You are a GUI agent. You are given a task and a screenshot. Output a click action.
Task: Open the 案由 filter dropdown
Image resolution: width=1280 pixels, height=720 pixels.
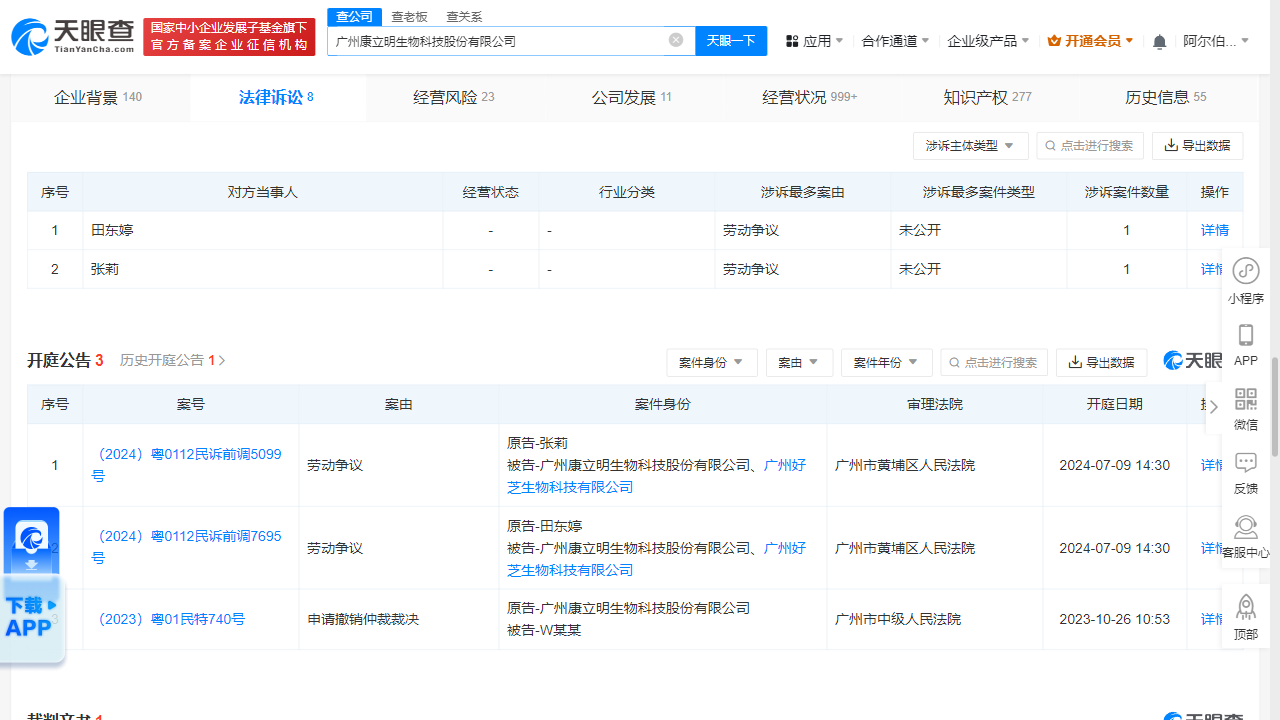(x=799, y=362)
